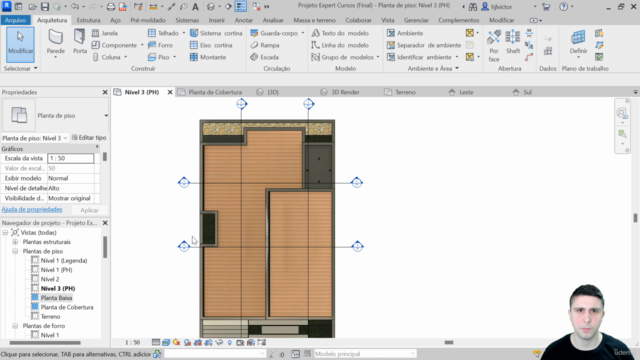Click the save icon in quick access toolbar

point(45,7)
